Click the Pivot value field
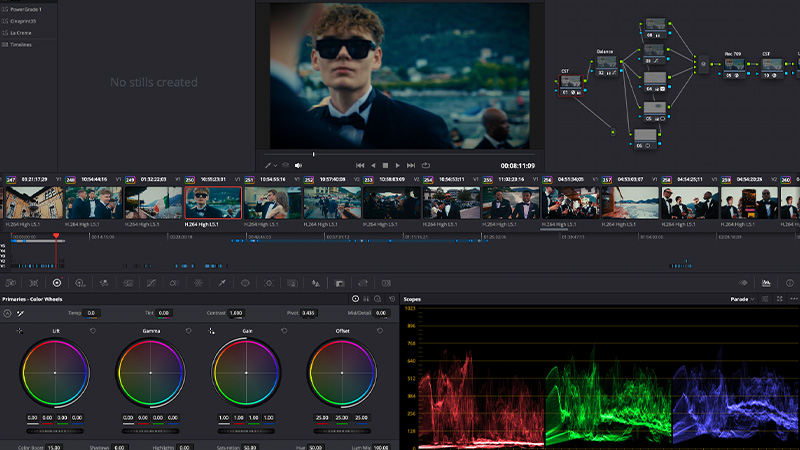Viewport: 800px width, 450px height. click(308, 313)
